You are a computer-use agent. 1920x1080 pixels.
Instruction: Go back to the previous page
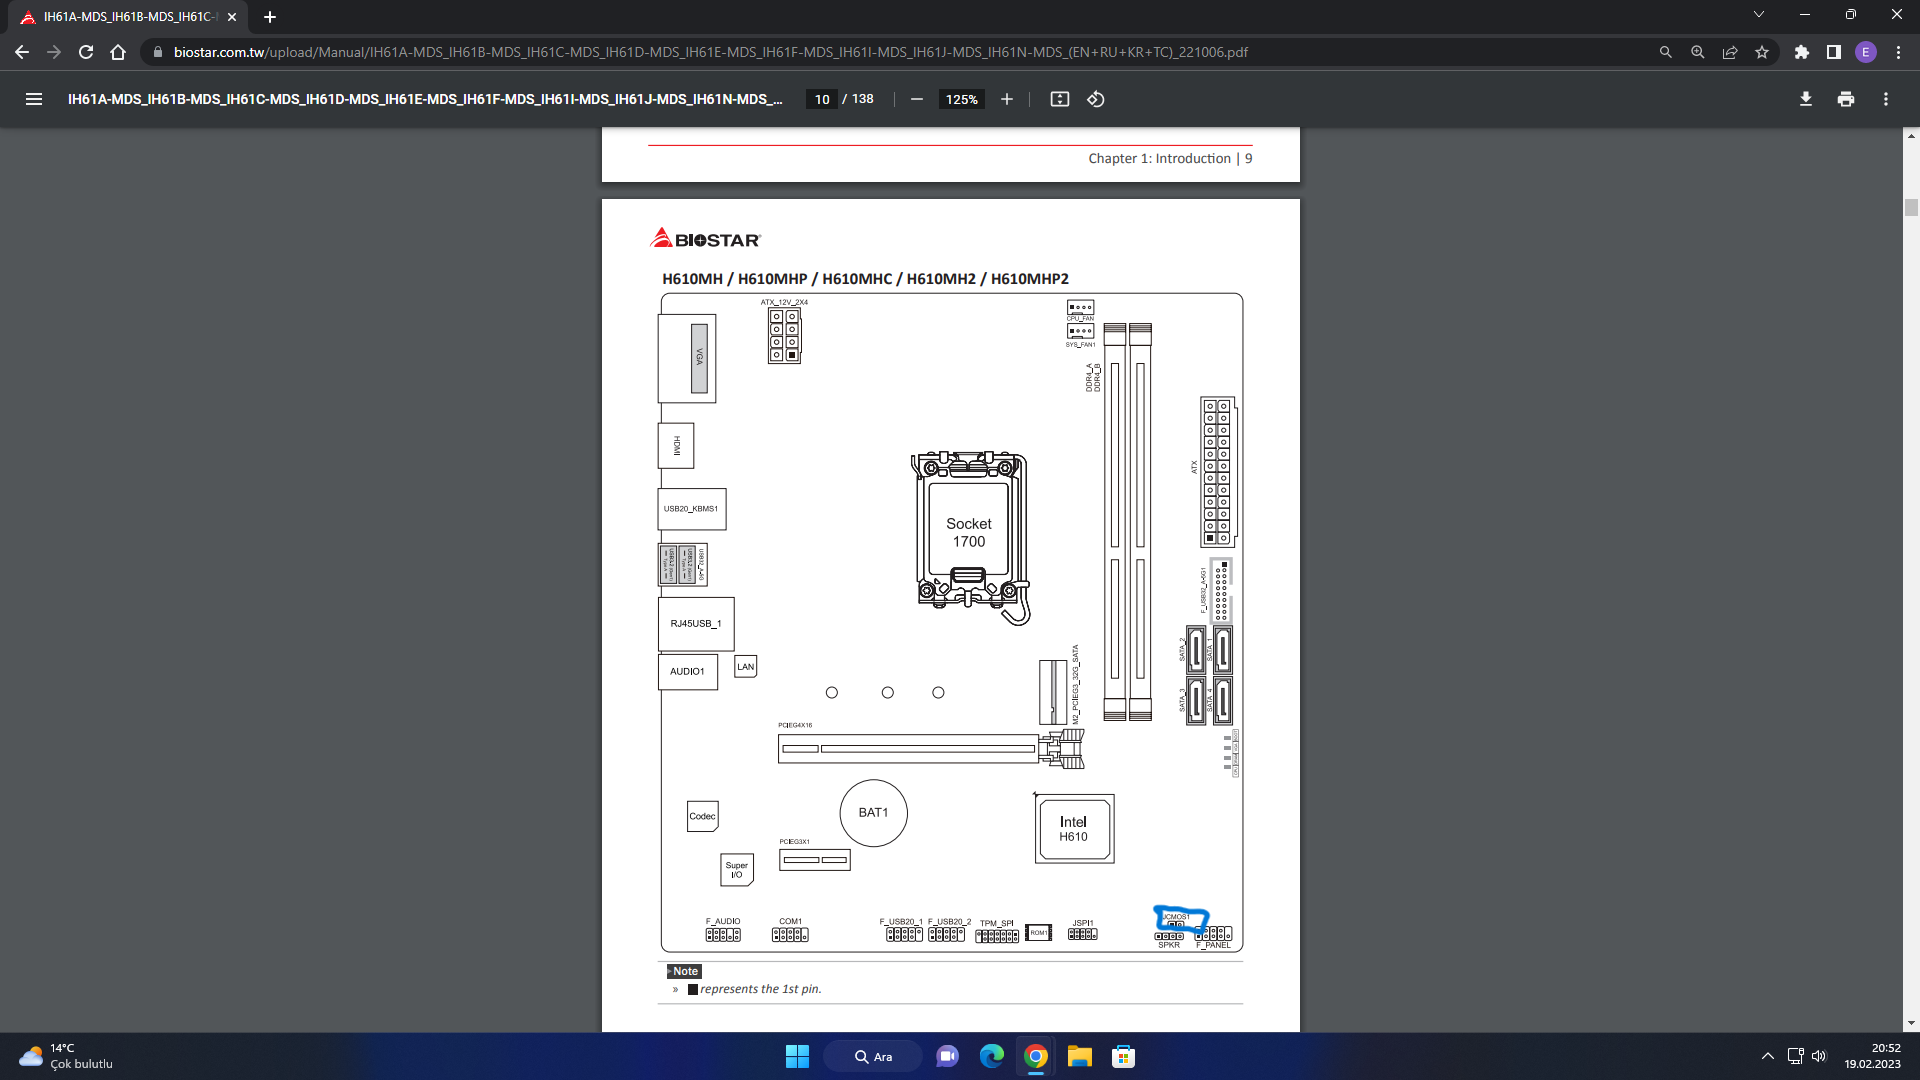[x=22, y=52]
